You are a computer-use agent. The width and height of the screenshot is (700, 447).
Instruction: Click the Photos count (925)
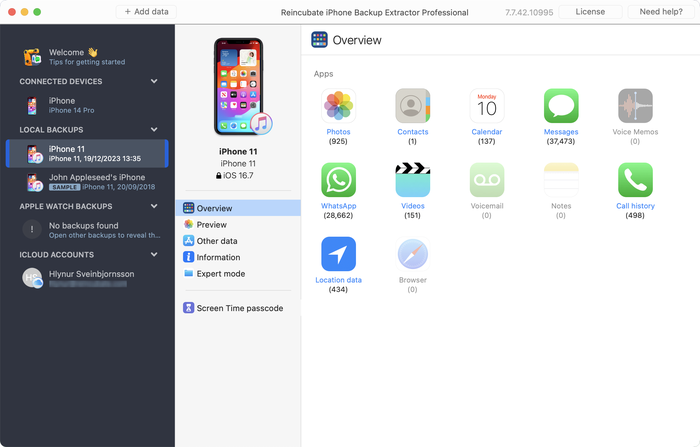(x=338, y=141)
